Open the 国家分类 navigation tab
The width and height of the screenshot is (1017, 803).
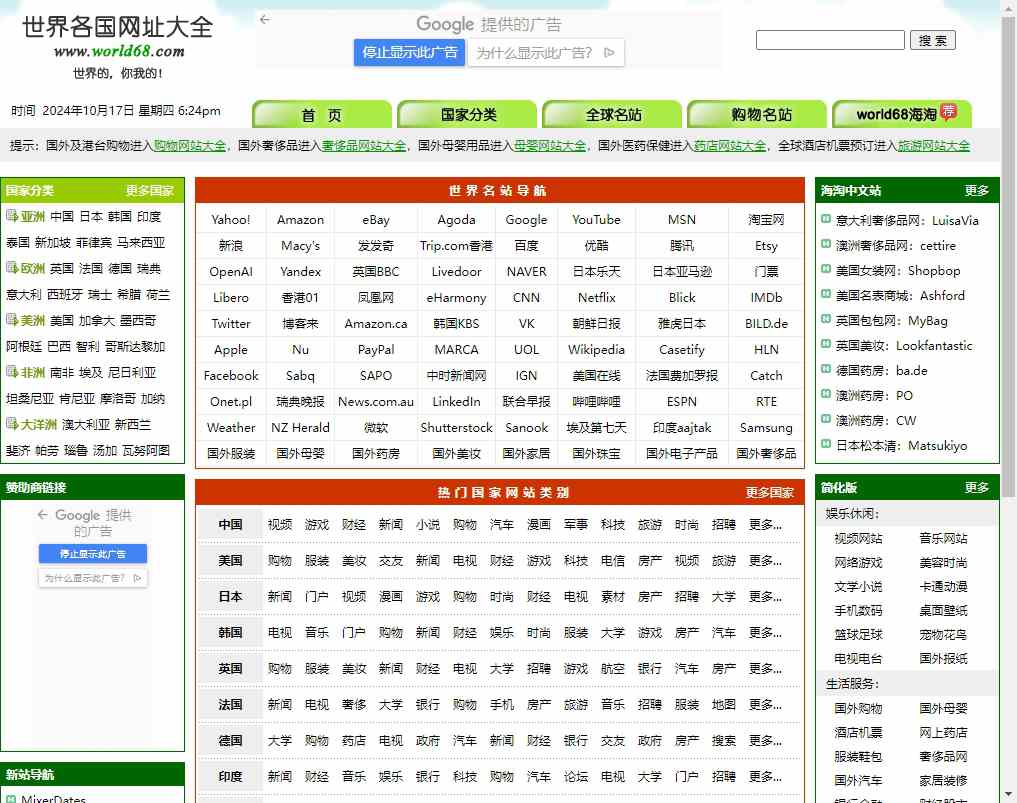click(468, 115)
